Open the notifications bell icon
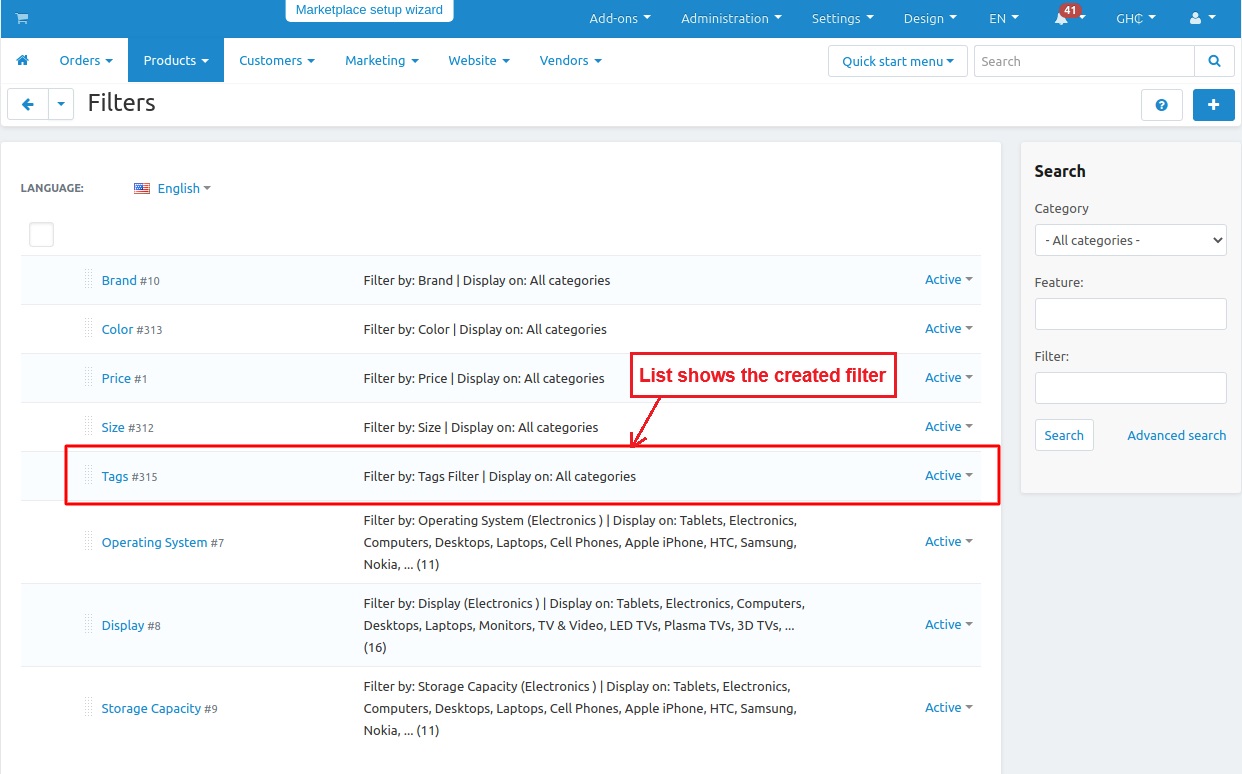The image size is (1242, 774). coord(1061,19)
